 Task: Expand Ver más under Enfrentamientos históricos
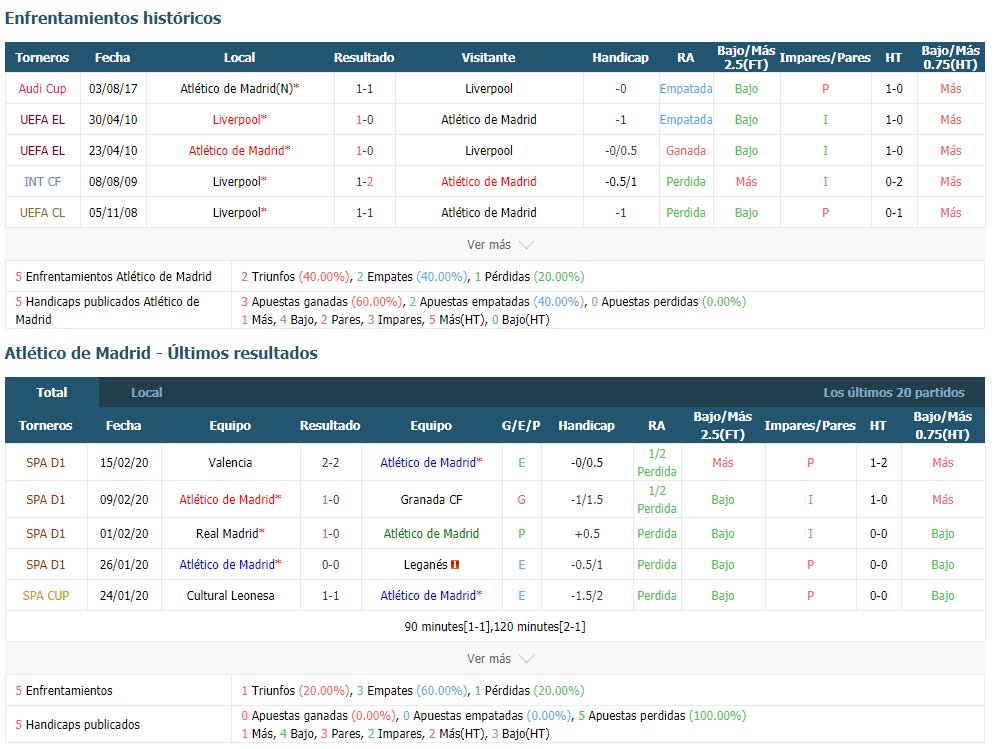tap(500, 245)
